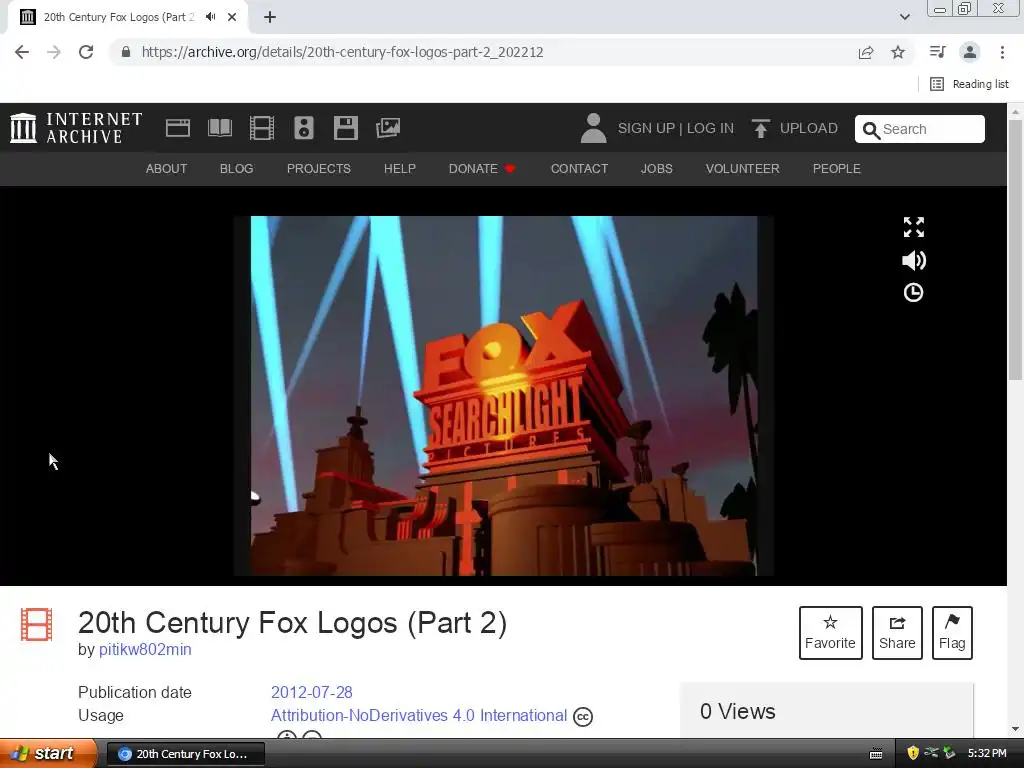The width and height of the screenshot is (1024, 768).
Task: Click the user avatar icon
Action: coord(593,128)
